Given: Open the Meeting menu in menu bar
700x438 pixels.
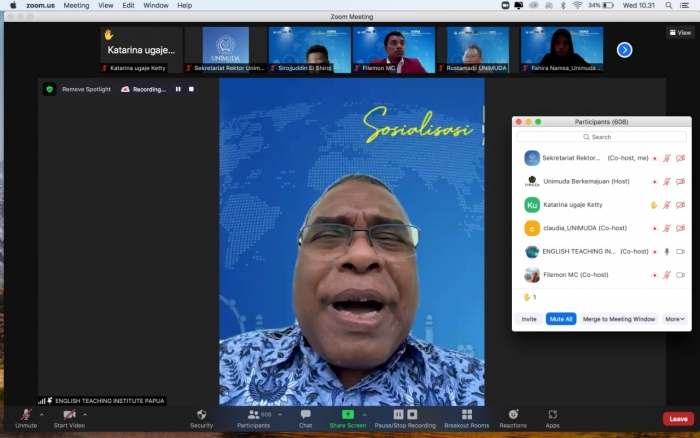Looking at the screenshot, I should 76,5.
